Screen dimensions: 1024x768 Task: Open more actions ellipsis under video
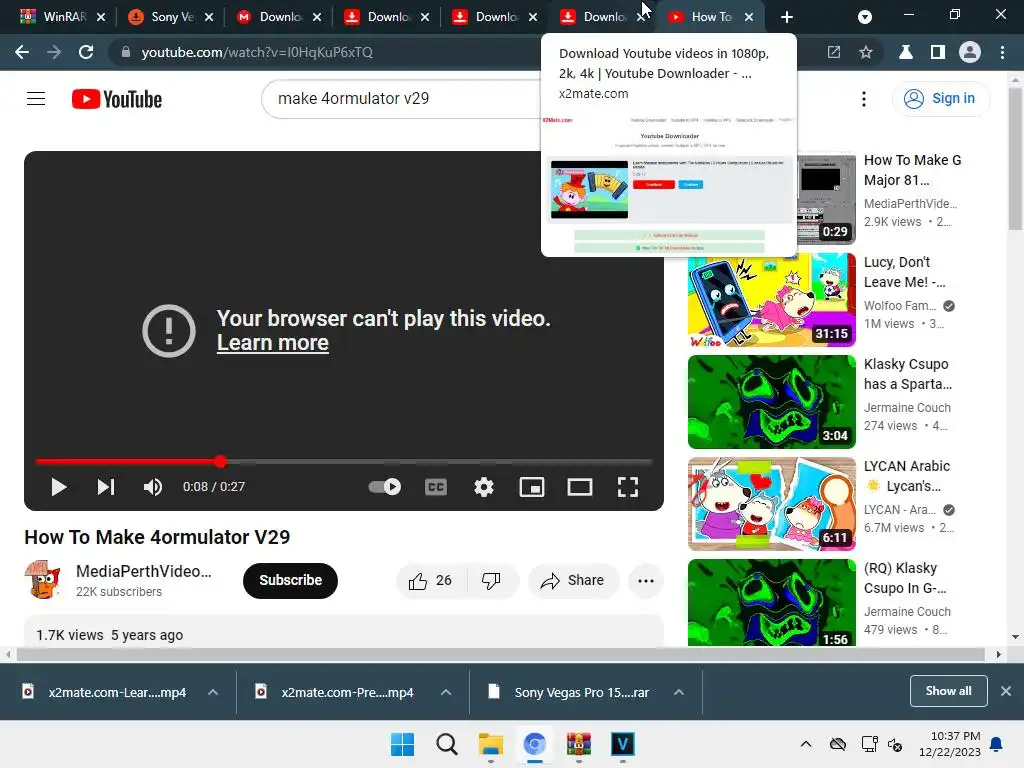(x=646, y=581)
